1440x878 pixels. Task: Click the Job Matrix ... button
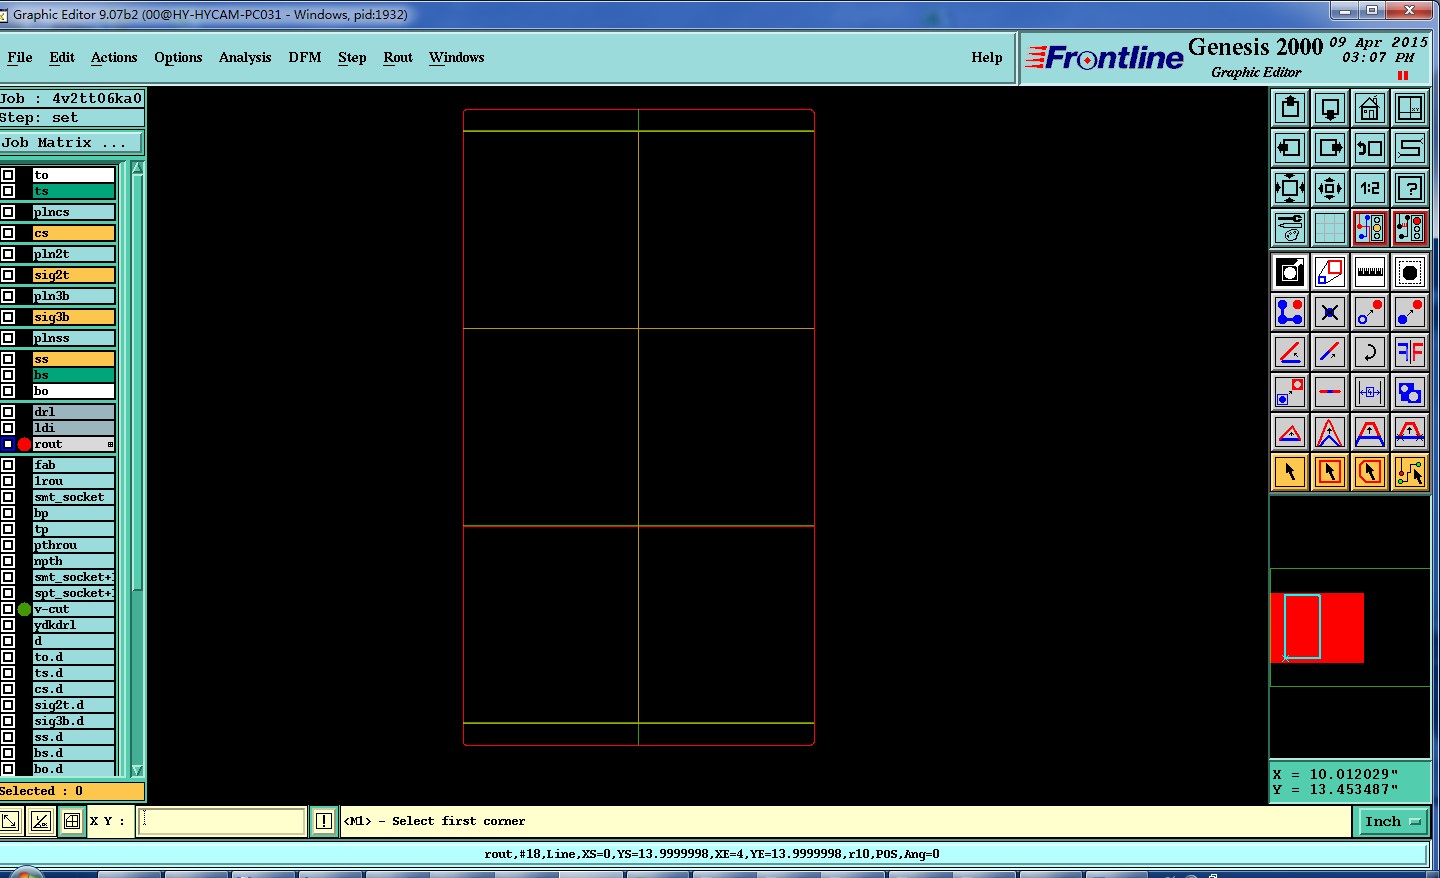coord(72,143)
